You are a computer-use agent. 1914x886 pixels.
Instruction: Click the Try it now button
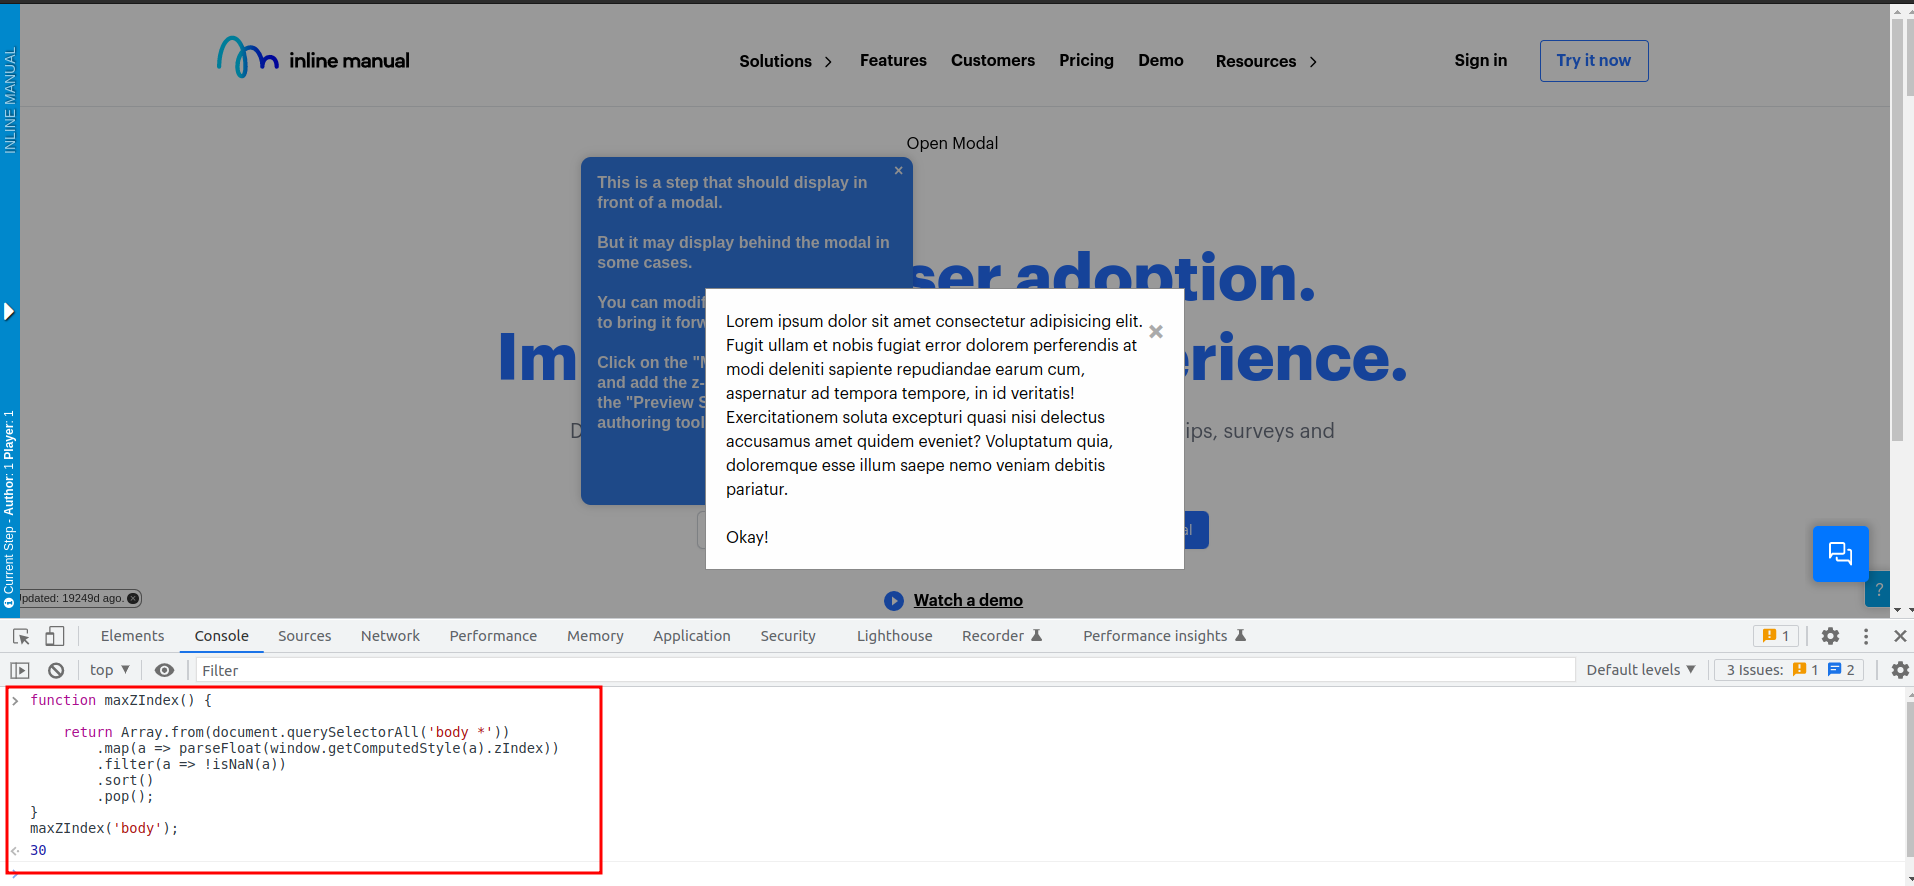click(x=1593, y=61)
